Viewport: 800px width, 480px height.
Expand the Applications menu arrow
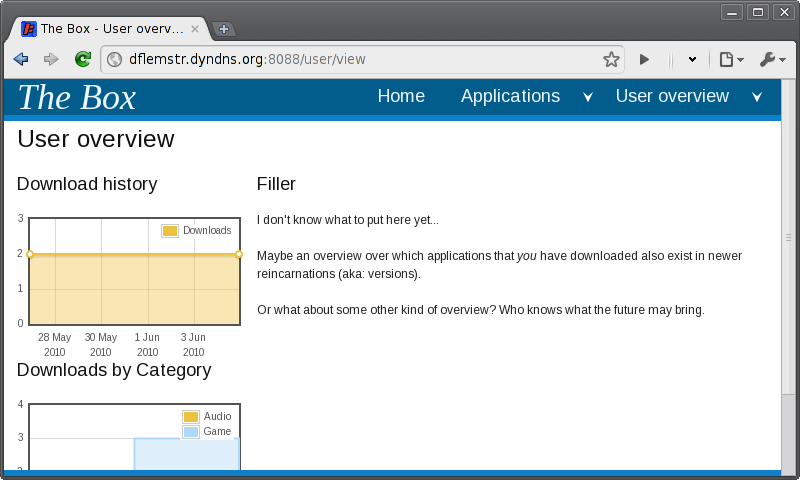pyautogui.click(x=588, y=97)
